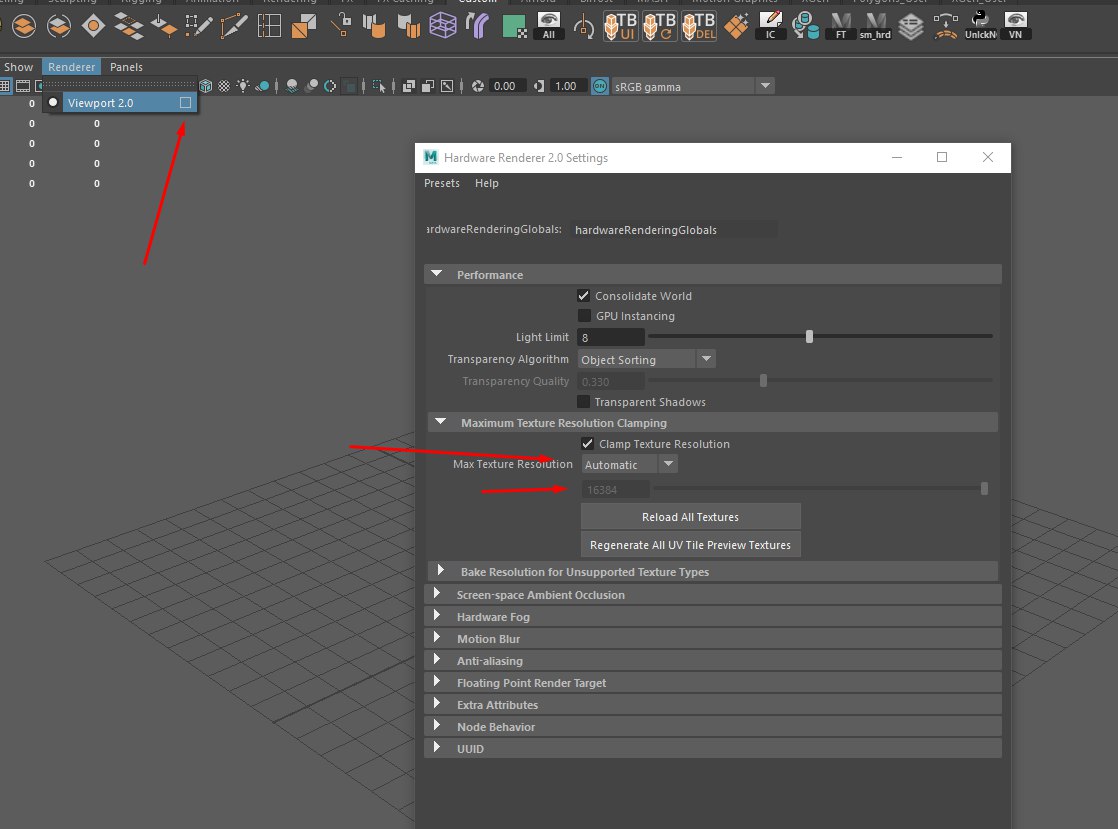Enable the Transparent Shadows checkbox
The width and height of the screenshot is (1118, 829).
click(x=583, y=402)
